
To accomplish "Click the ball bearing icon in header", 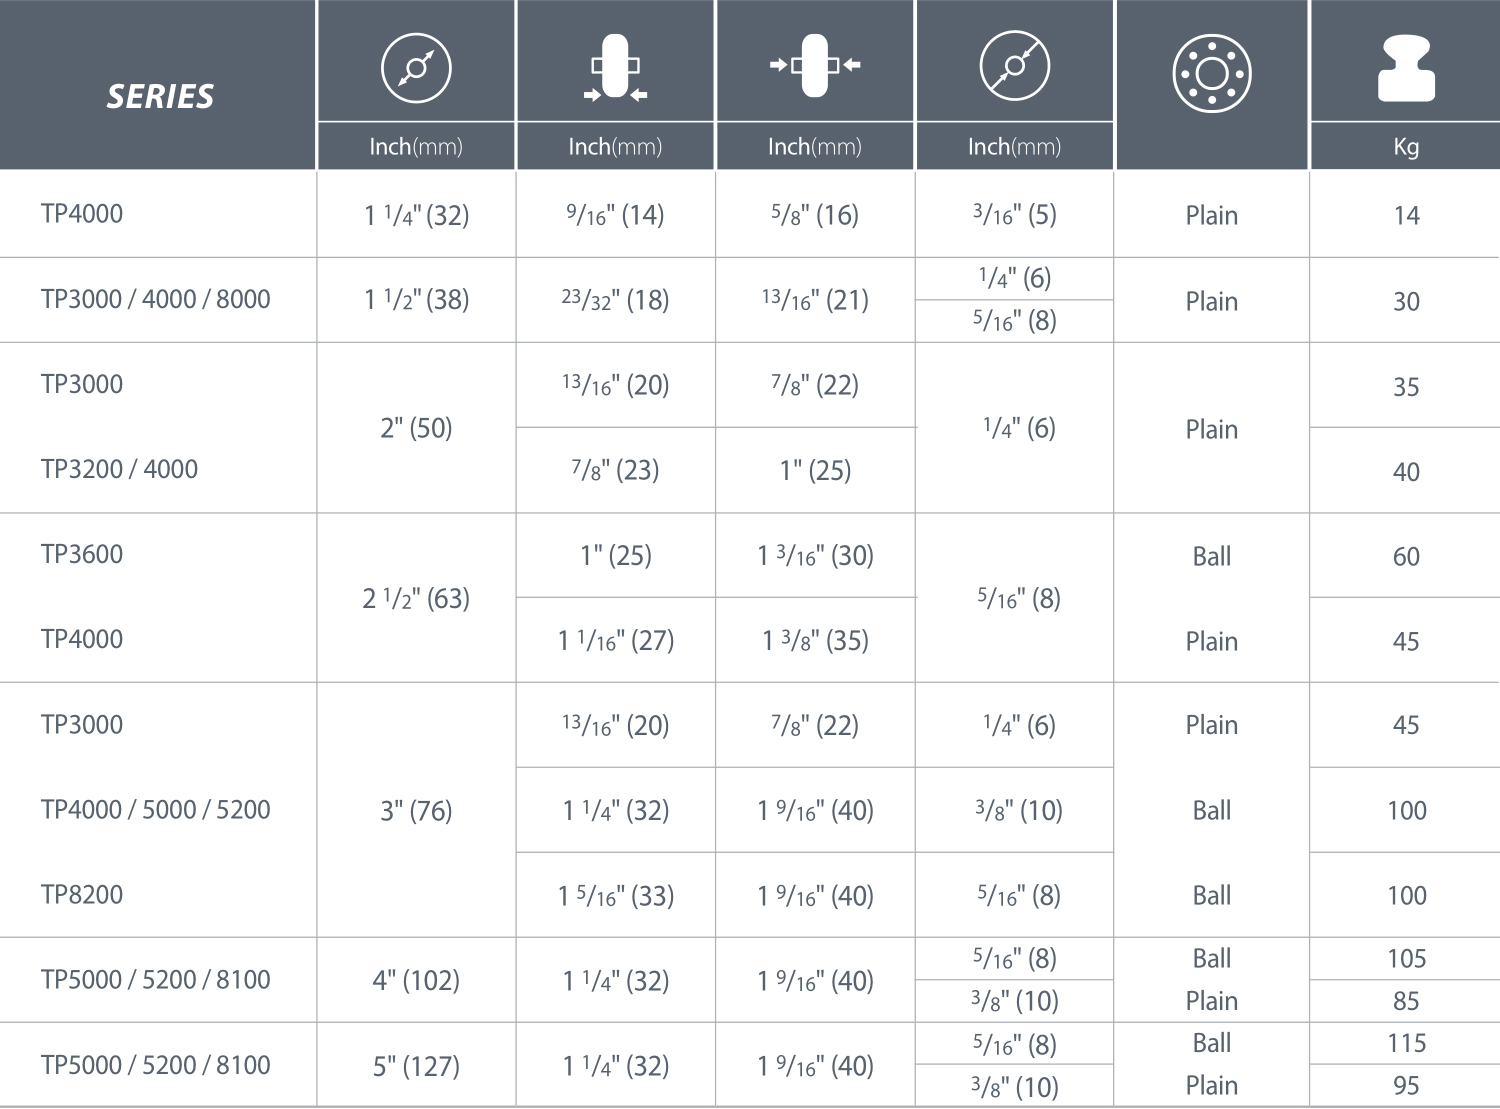I will (1211, 73).
